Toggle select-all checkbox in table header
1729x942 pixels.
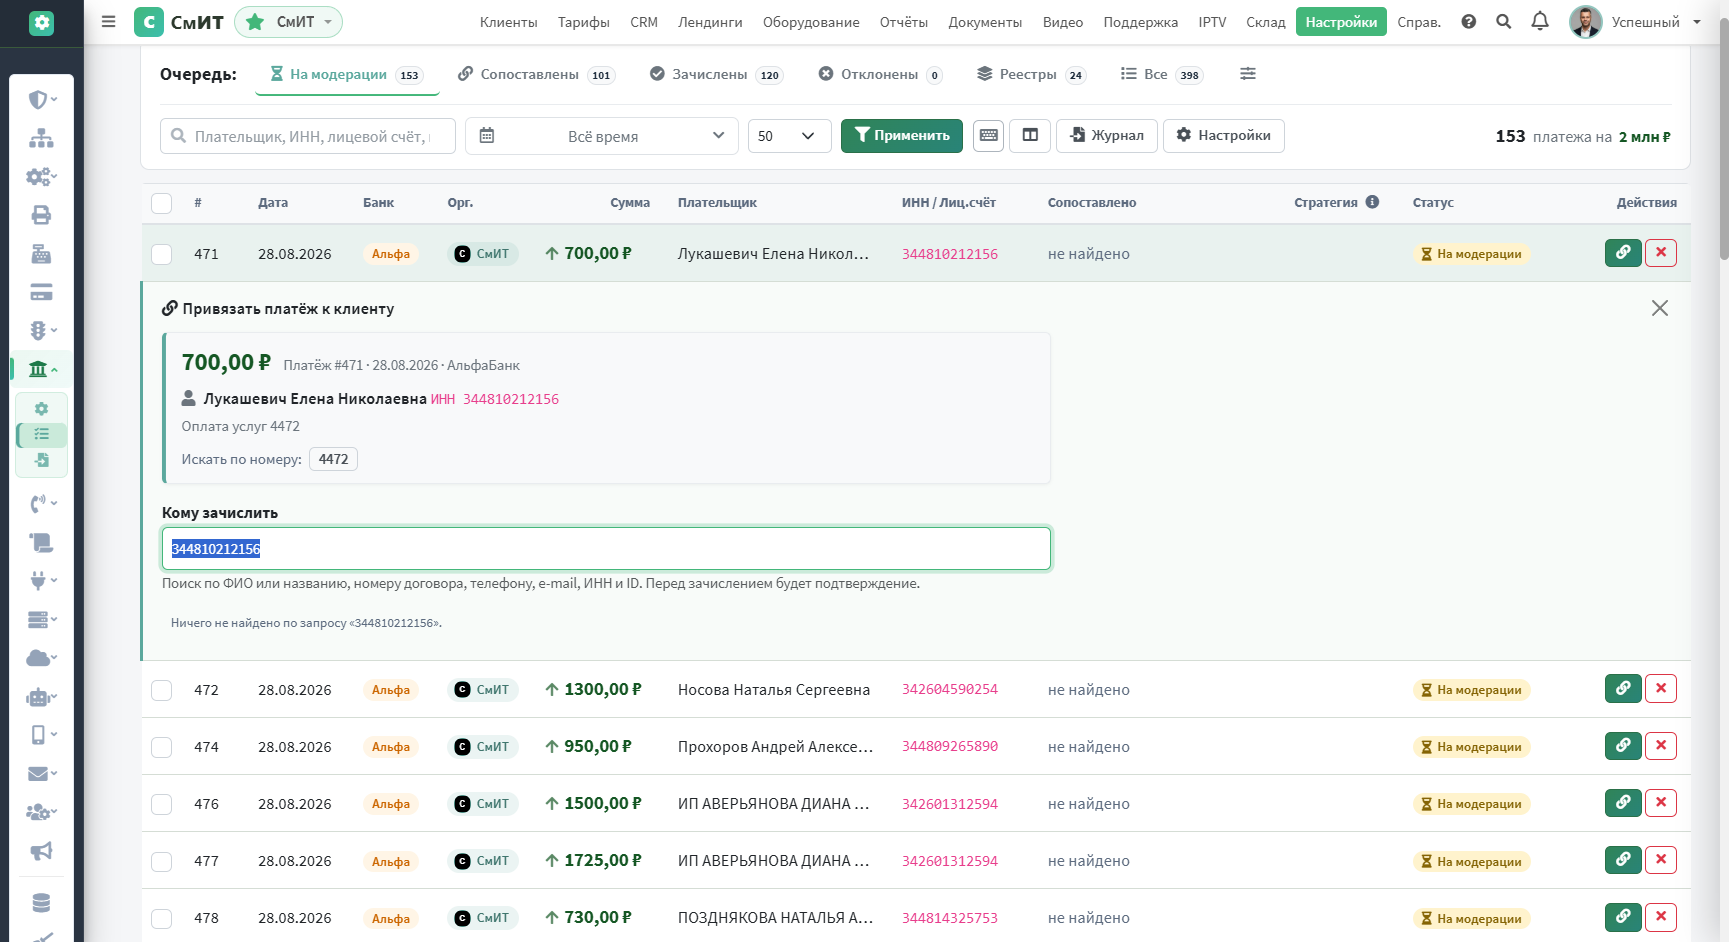click(x=161, y=203)
